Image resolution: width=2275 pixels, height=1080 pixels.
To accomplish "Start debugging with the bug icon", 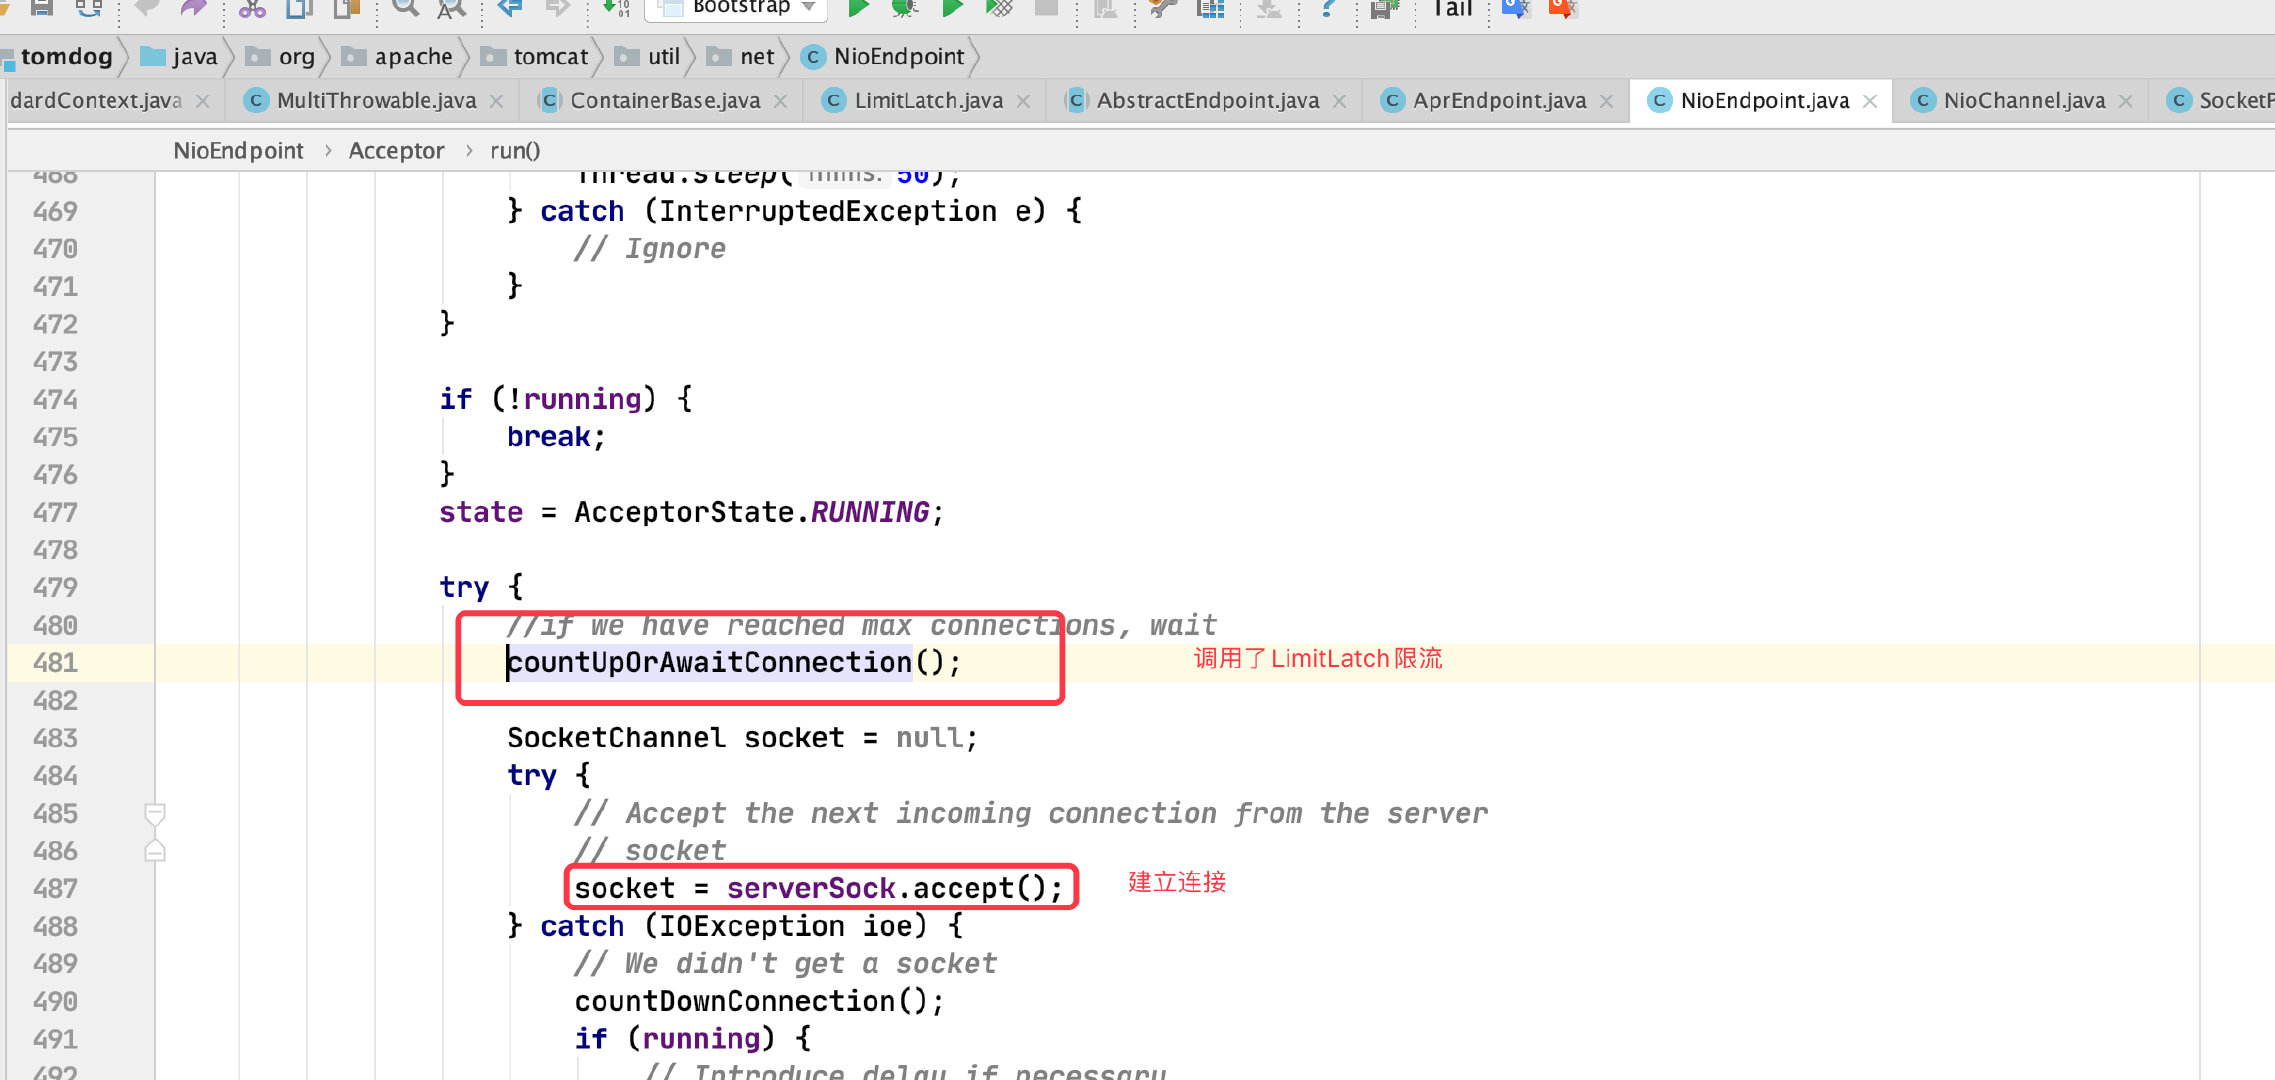I will click(x=905, y=7).
